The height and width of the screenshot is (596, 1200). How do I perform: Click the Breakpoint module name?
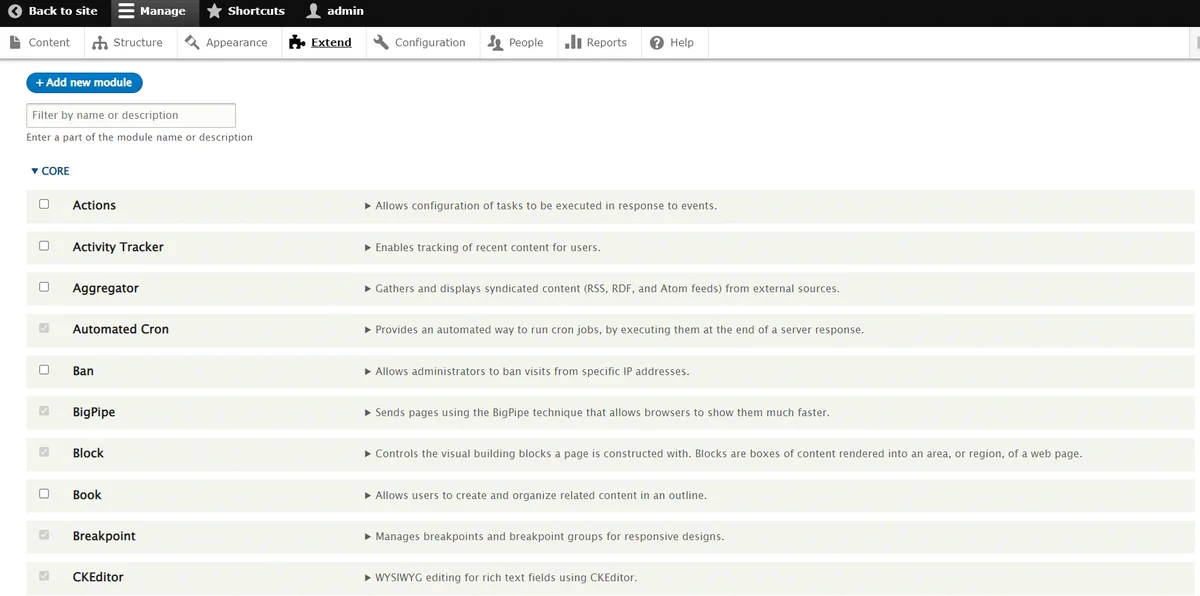click(104, 536)
